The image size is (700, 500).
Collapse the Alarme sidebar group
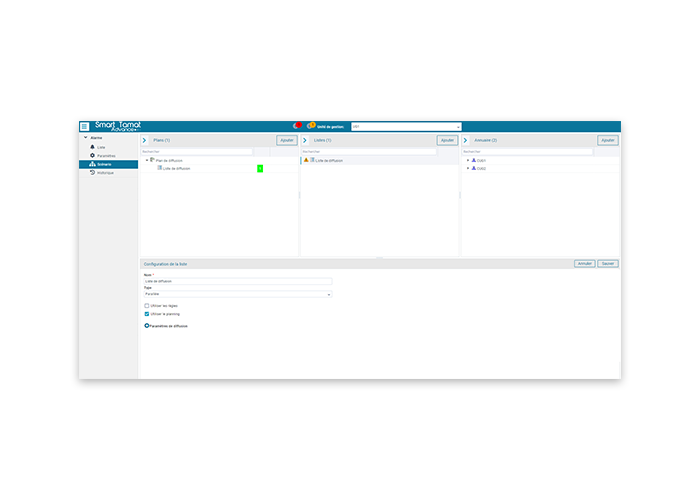pyautogui.click(x=86, y=138)
